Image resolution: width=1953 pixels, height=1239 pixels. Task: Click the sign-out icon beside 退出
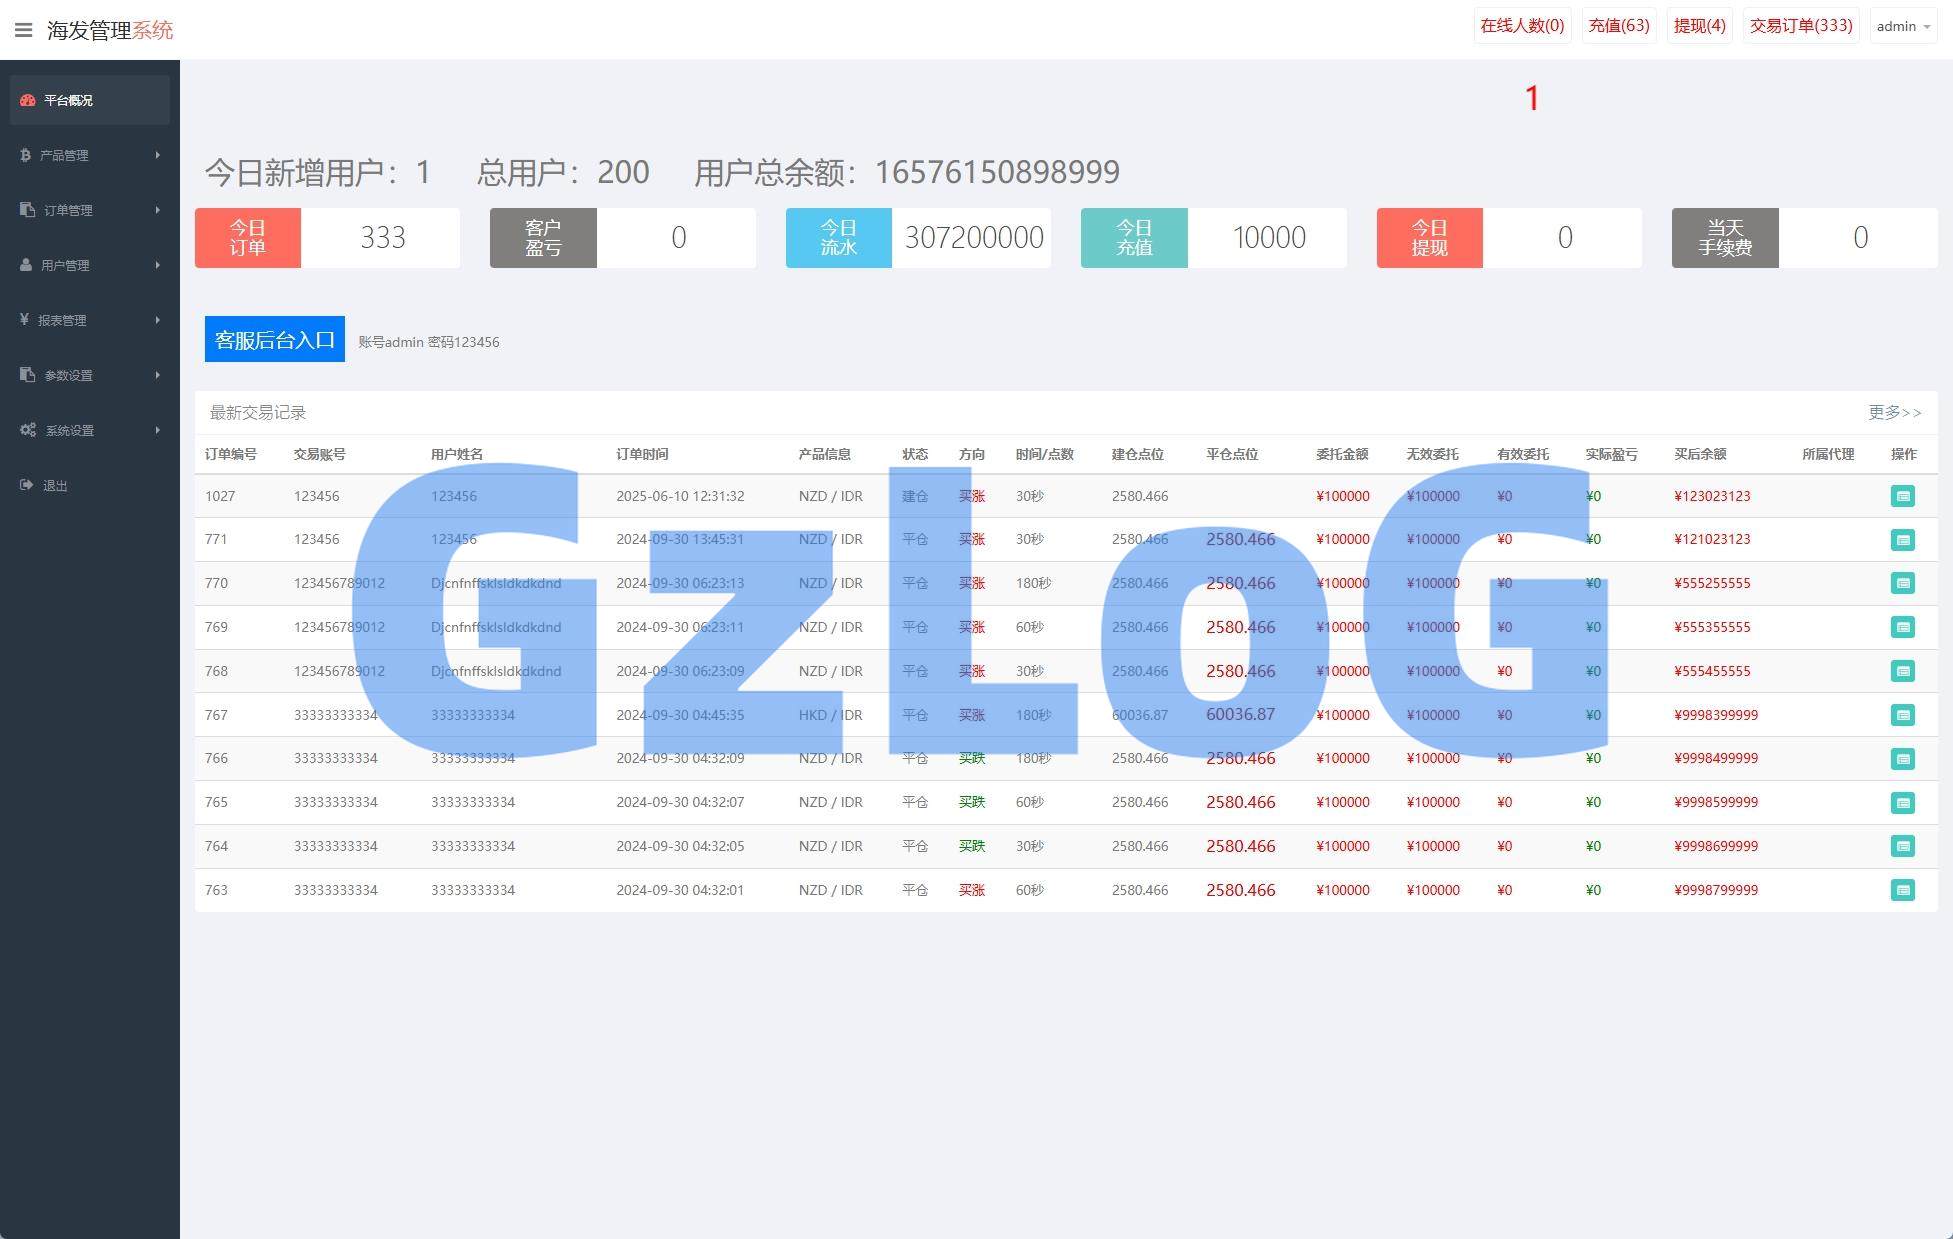tap(26, 485)
